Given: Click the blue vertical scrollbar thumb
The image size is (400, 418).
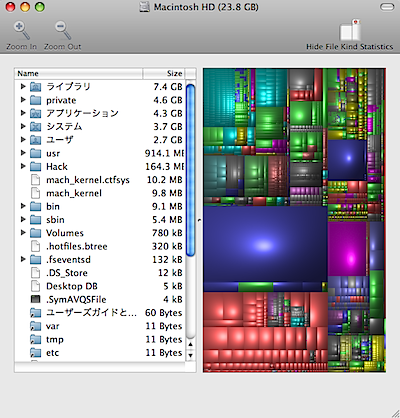Looking at the screenshot, I should tap(190, 170).
